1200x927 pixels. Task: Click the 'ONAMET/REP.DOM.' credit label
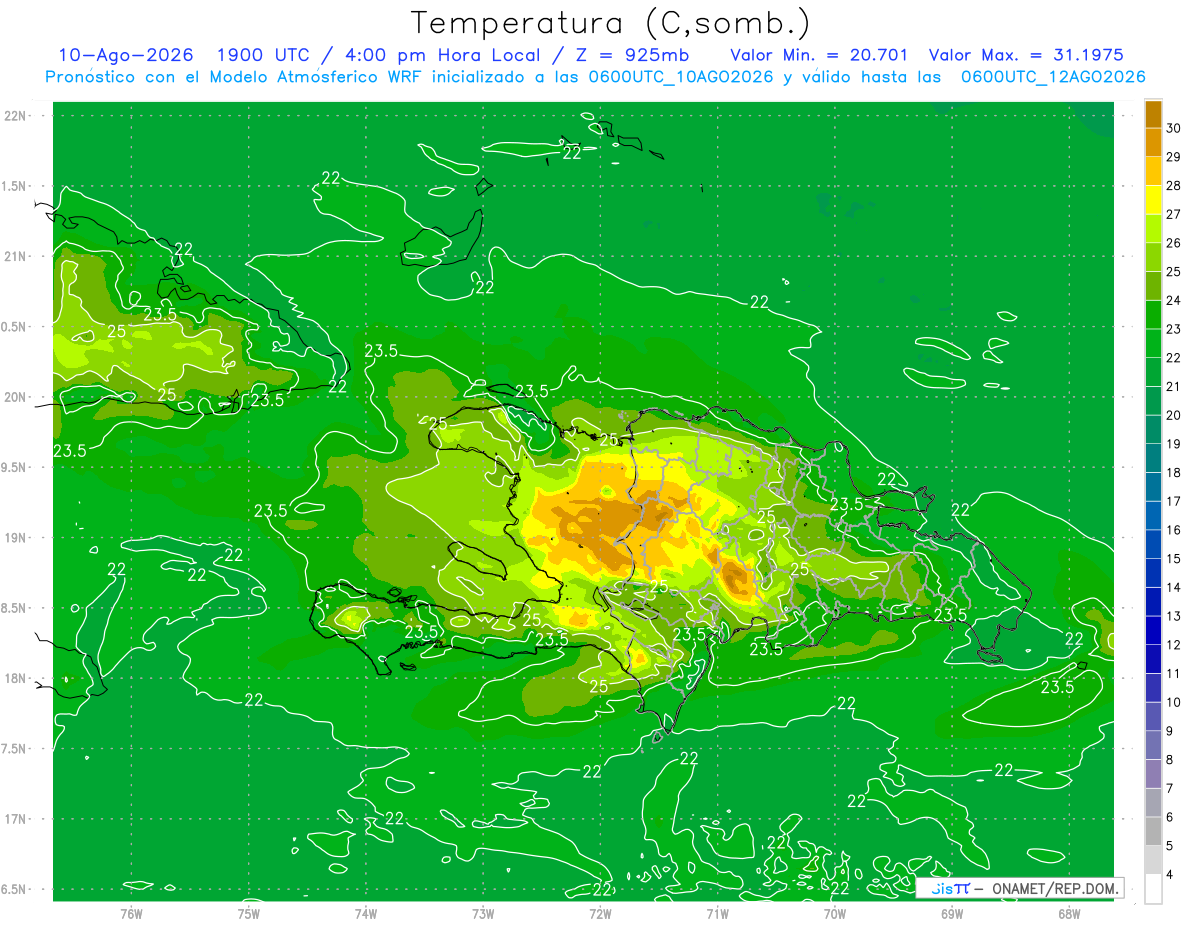tap(1054, 888)
